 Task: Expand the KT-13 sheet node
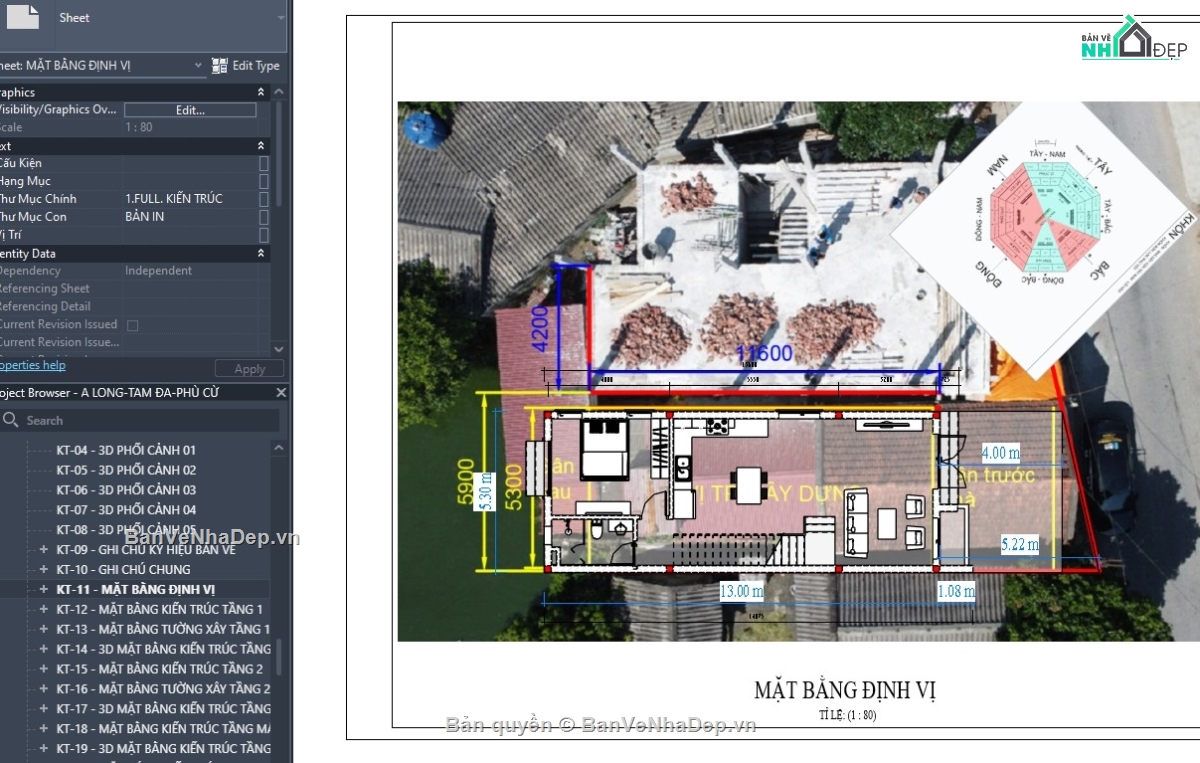click(x=43, y=630)
